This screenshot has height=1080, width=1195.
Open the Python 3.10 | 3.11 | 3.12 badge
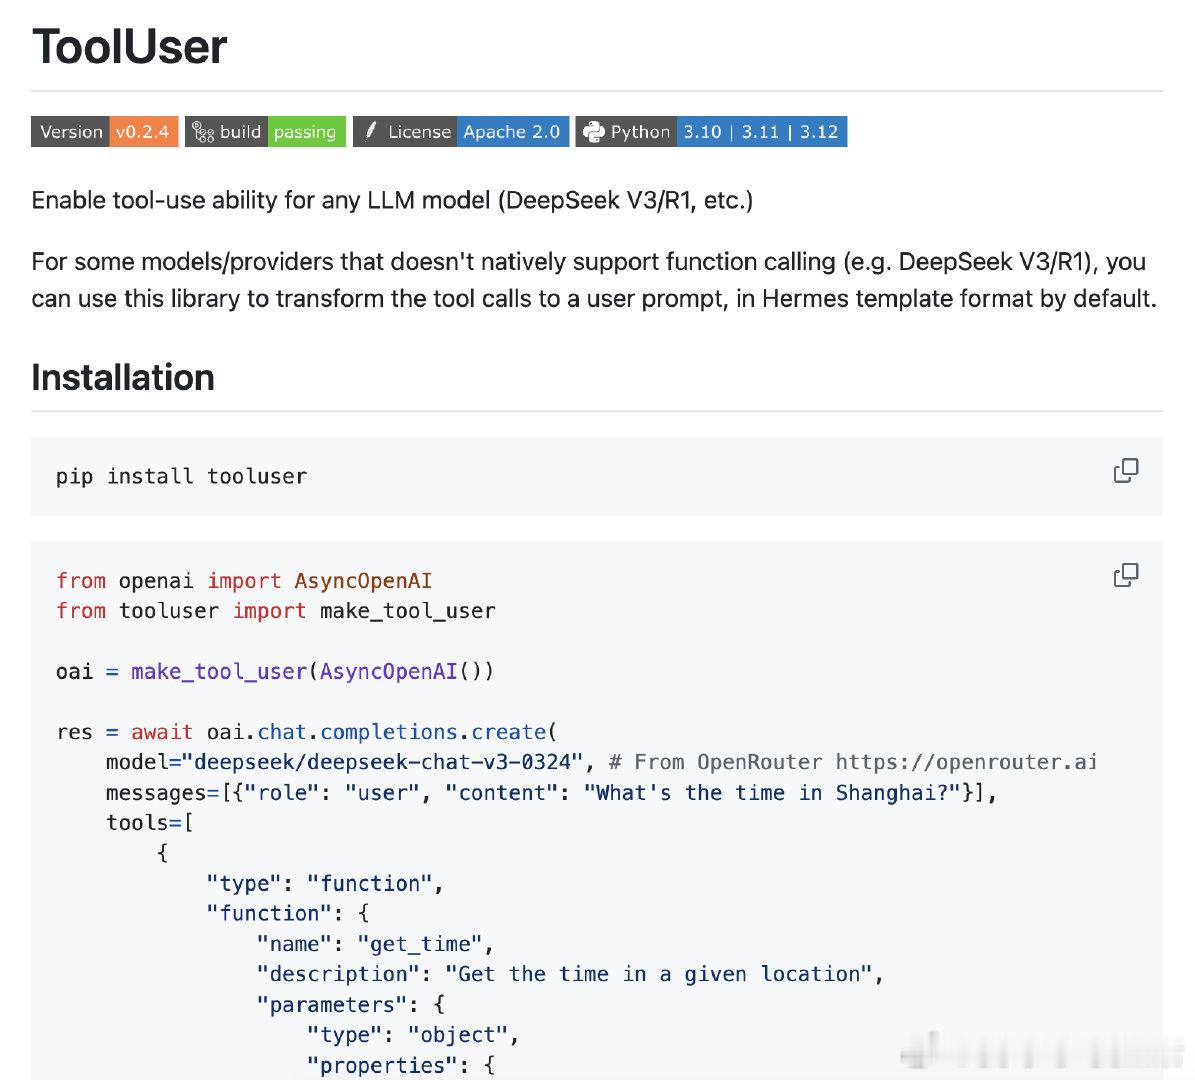[711, 132]
